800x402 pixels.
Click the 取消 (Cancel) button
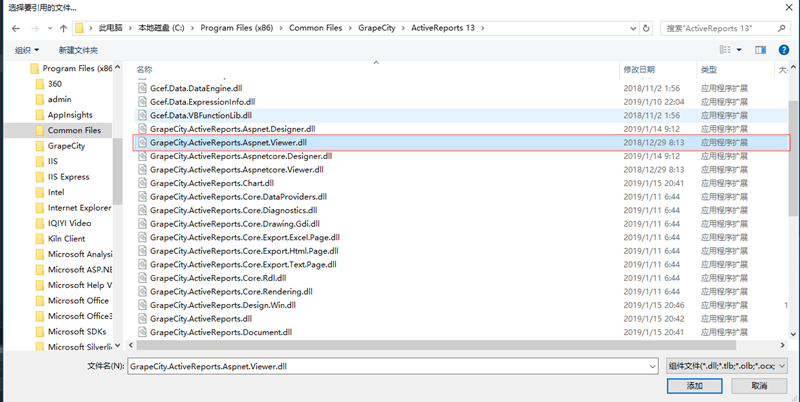point(758,386)
